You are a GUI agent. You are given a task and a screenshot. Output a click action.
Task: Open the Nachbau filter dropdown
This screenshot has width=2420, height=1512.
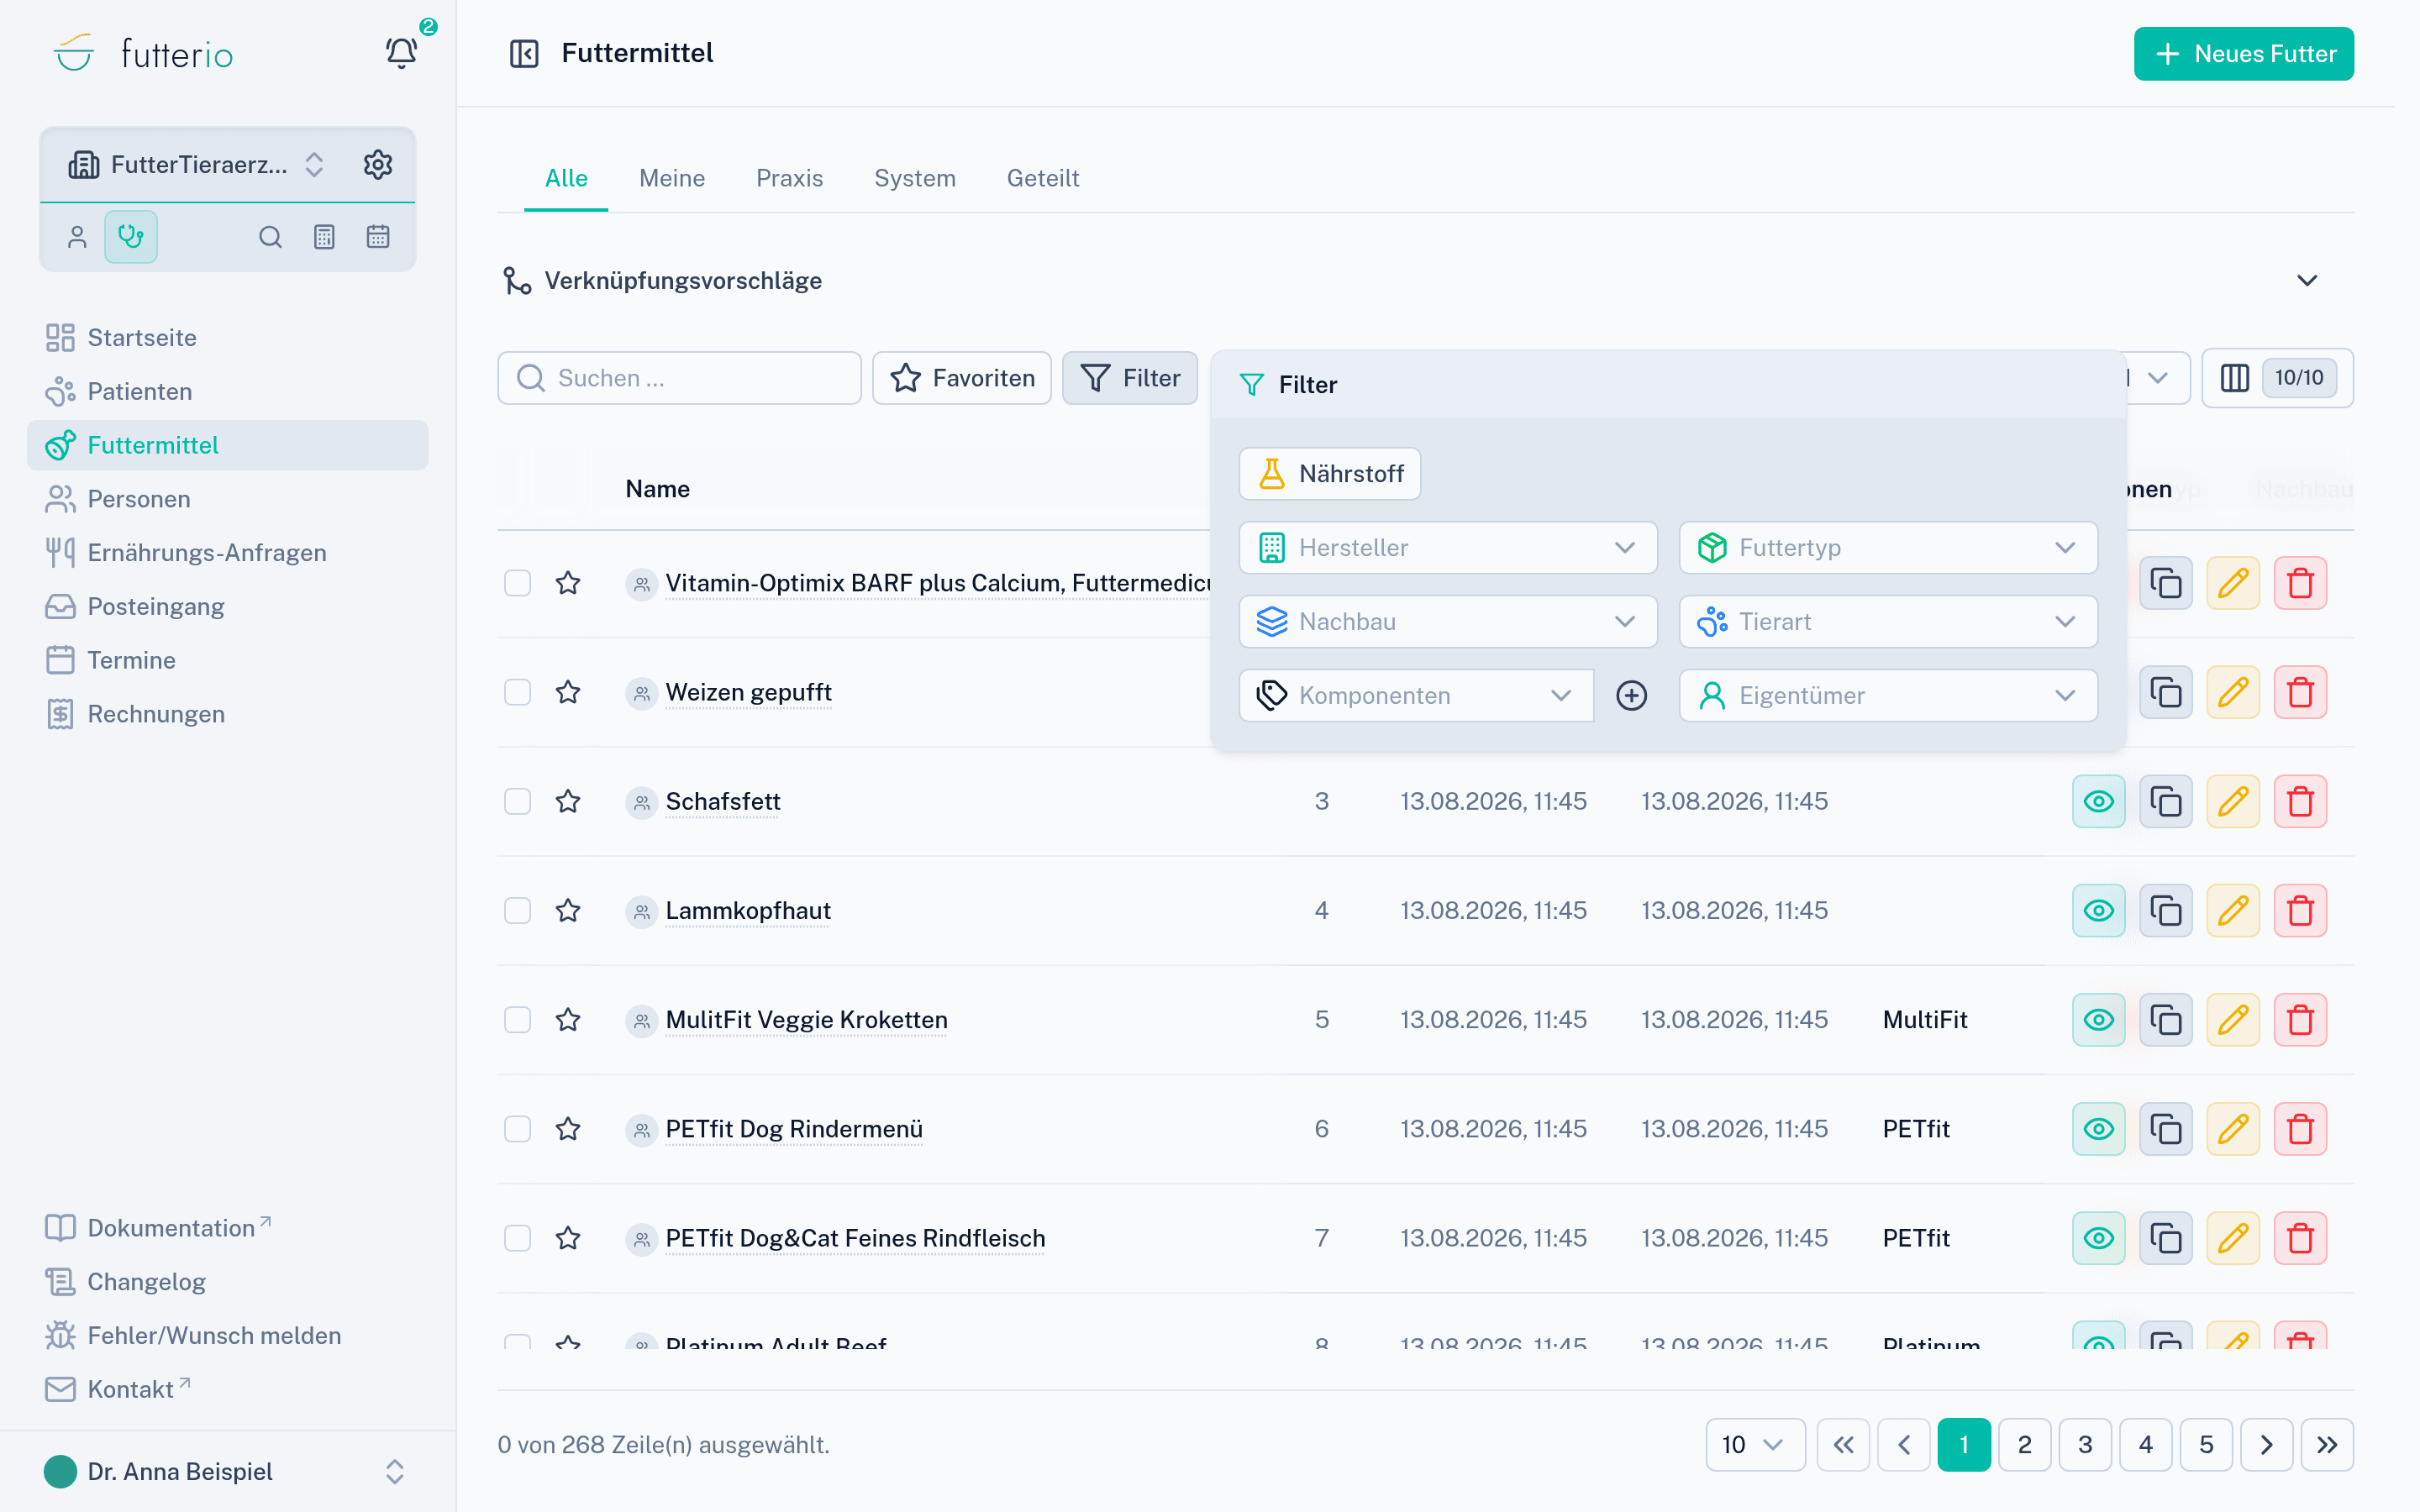(x=1447, y=622)
